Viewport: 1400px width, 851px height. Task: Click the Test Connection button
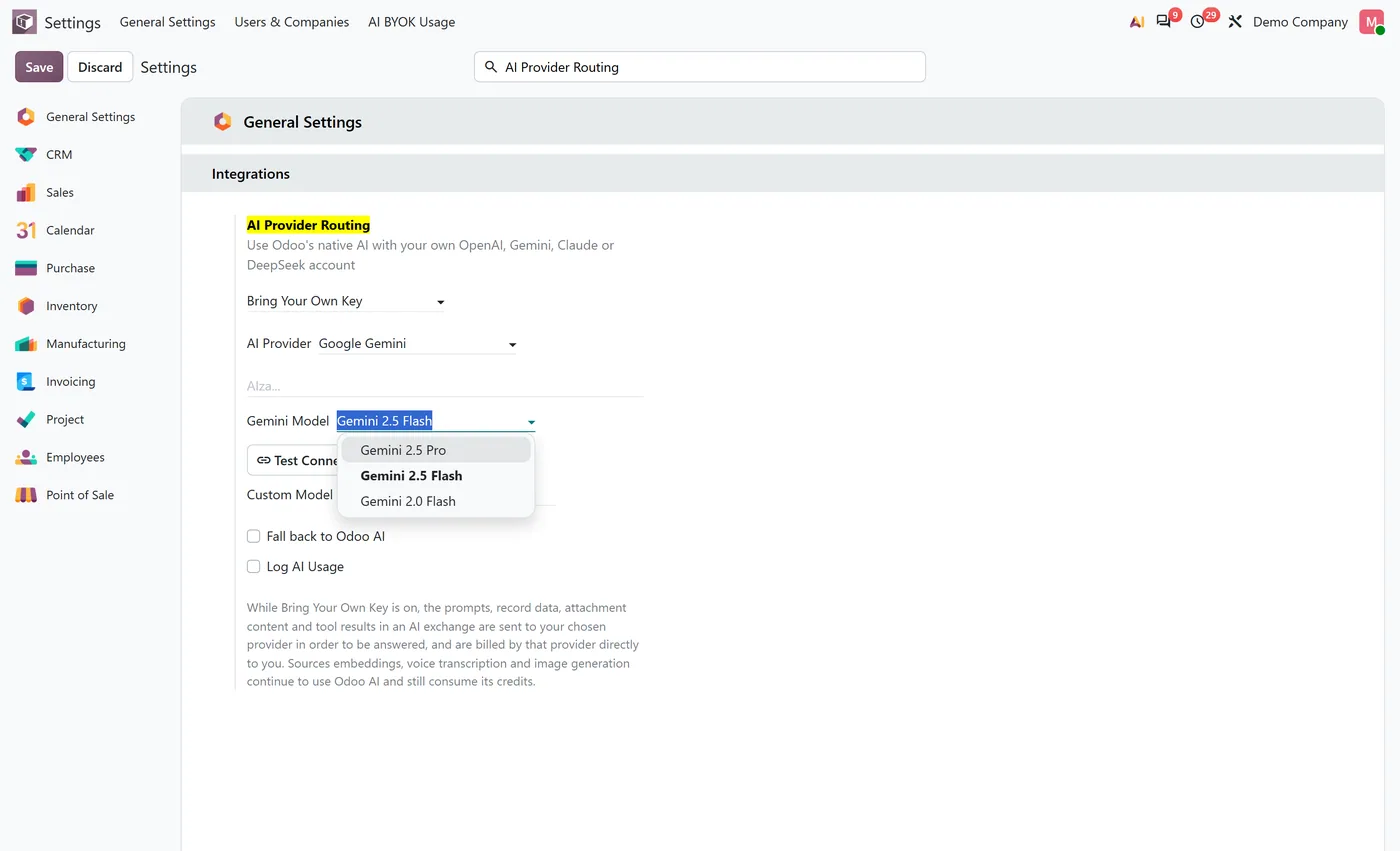click(x=294, y=461)
